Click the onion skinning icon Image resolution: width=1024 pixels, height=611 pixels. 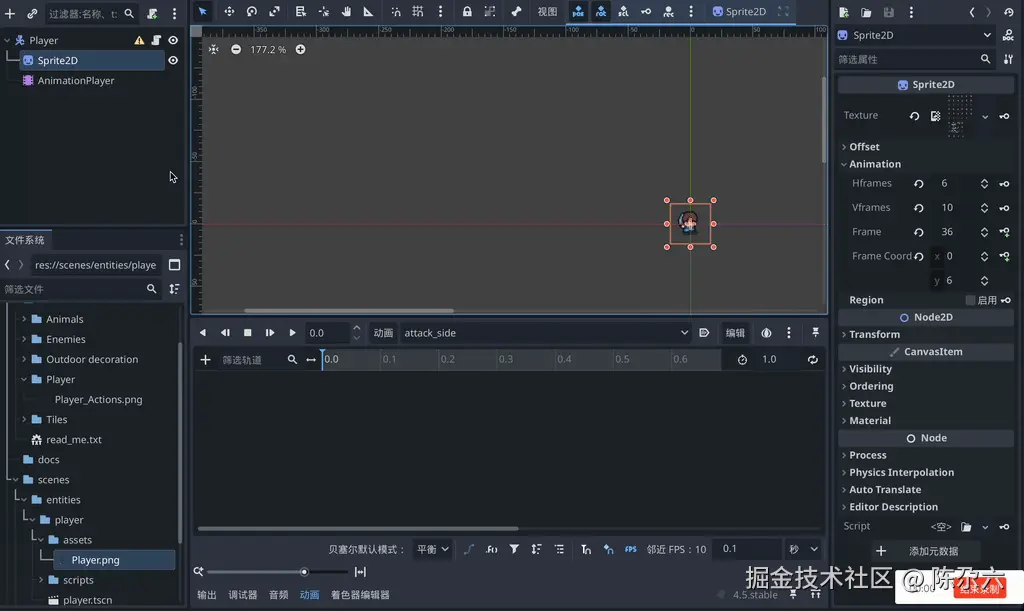(x=766, y=333)
